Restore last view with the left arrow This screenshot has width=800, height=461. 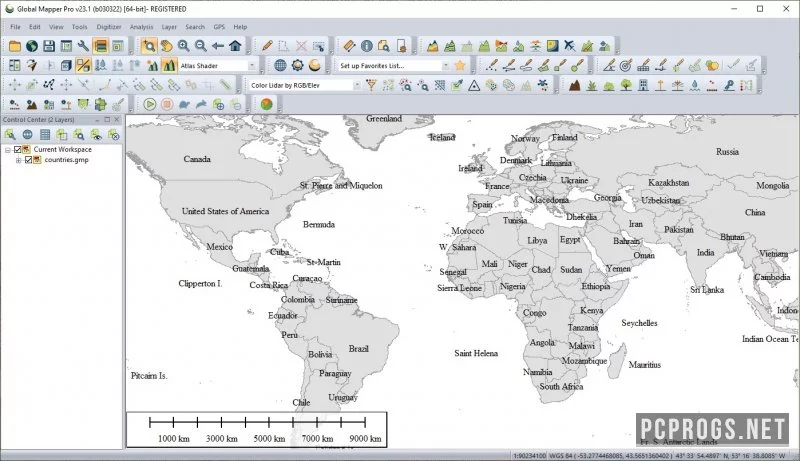218,46
